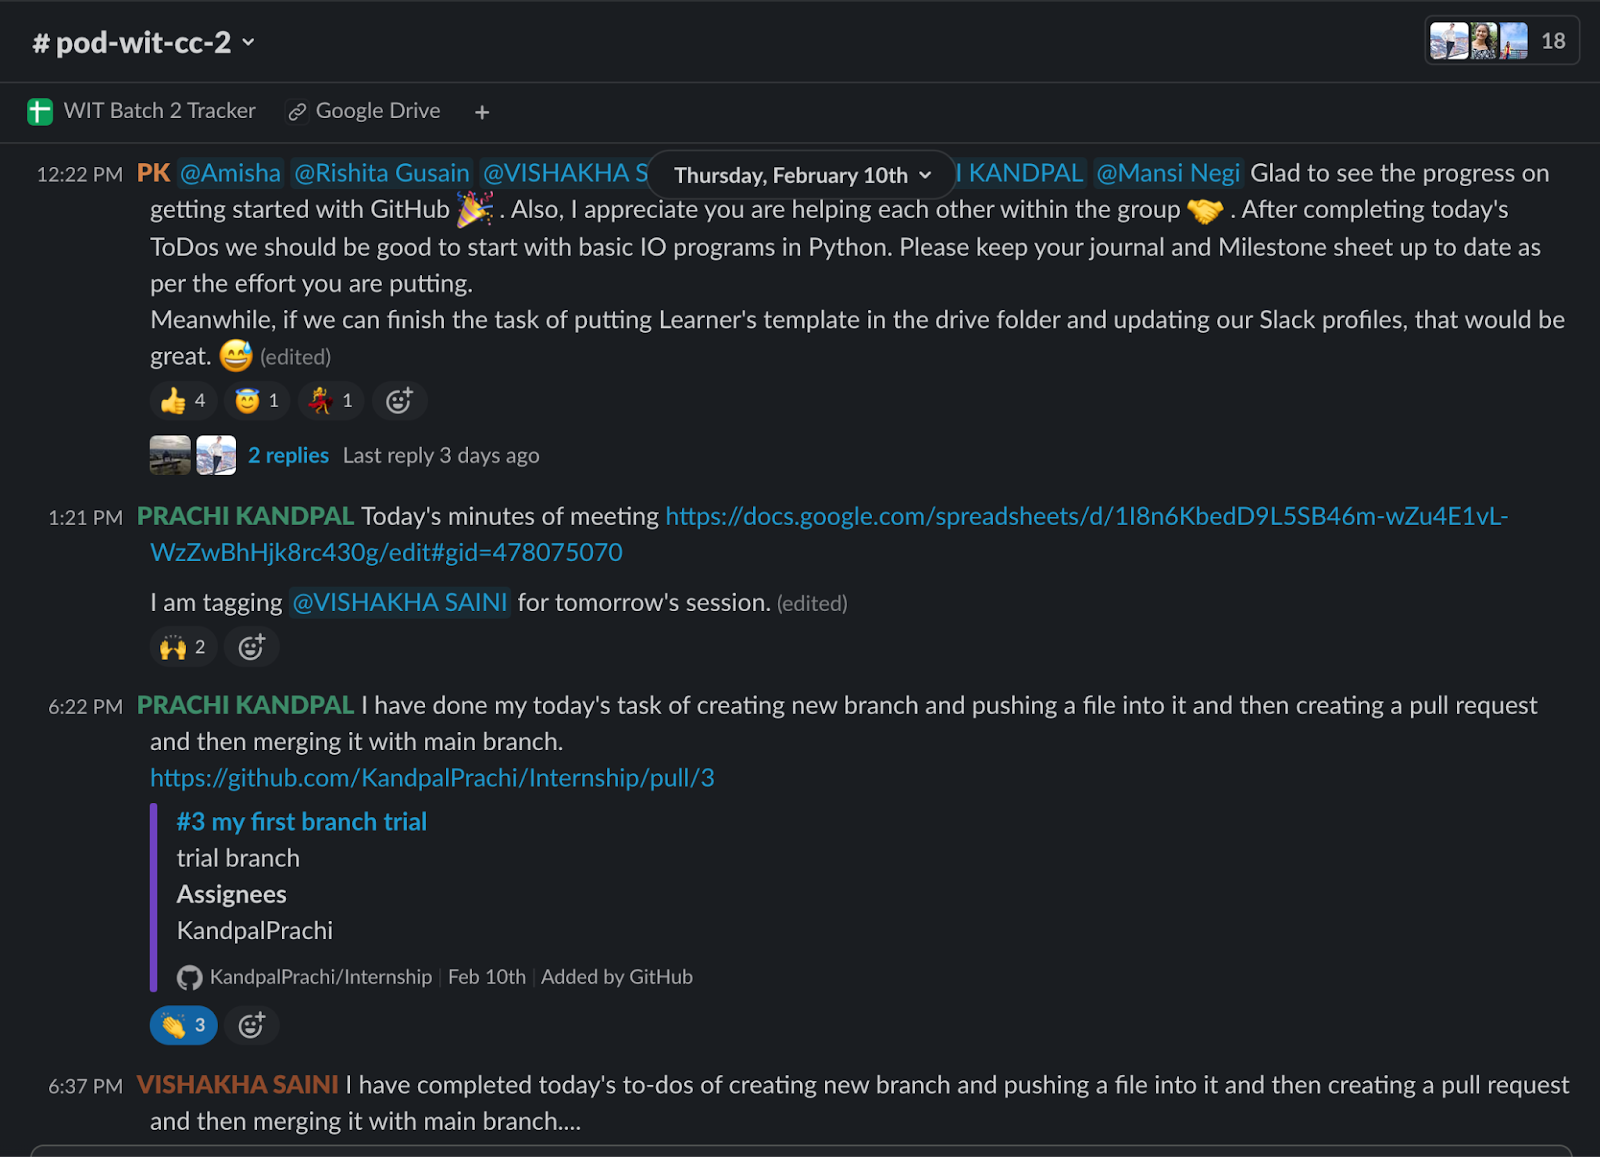Open the Google Drive bookmark
The height and width of the screenshot is (1157, 1600).
[x=377, y=111]
